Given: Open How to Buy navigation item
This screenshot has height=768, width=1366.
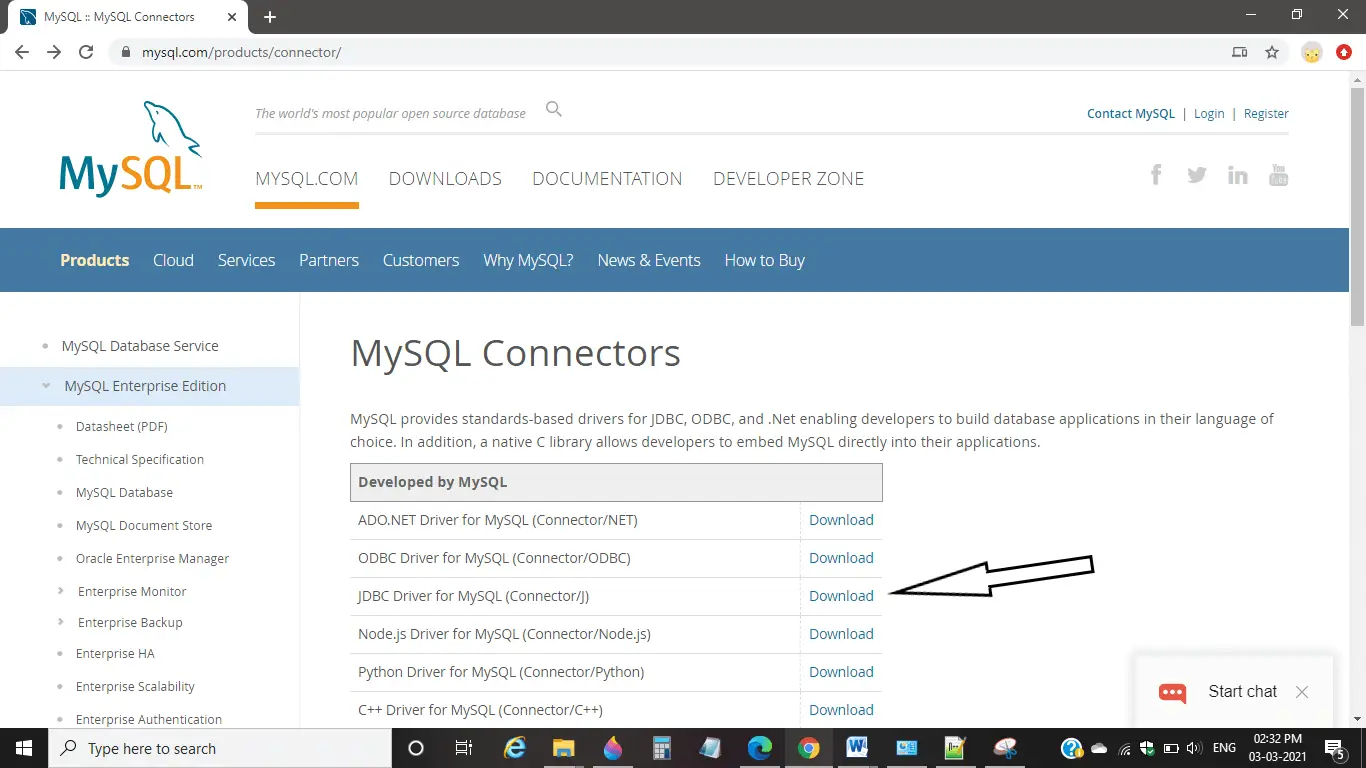Looking at the screenshot, I should point(764,260).
